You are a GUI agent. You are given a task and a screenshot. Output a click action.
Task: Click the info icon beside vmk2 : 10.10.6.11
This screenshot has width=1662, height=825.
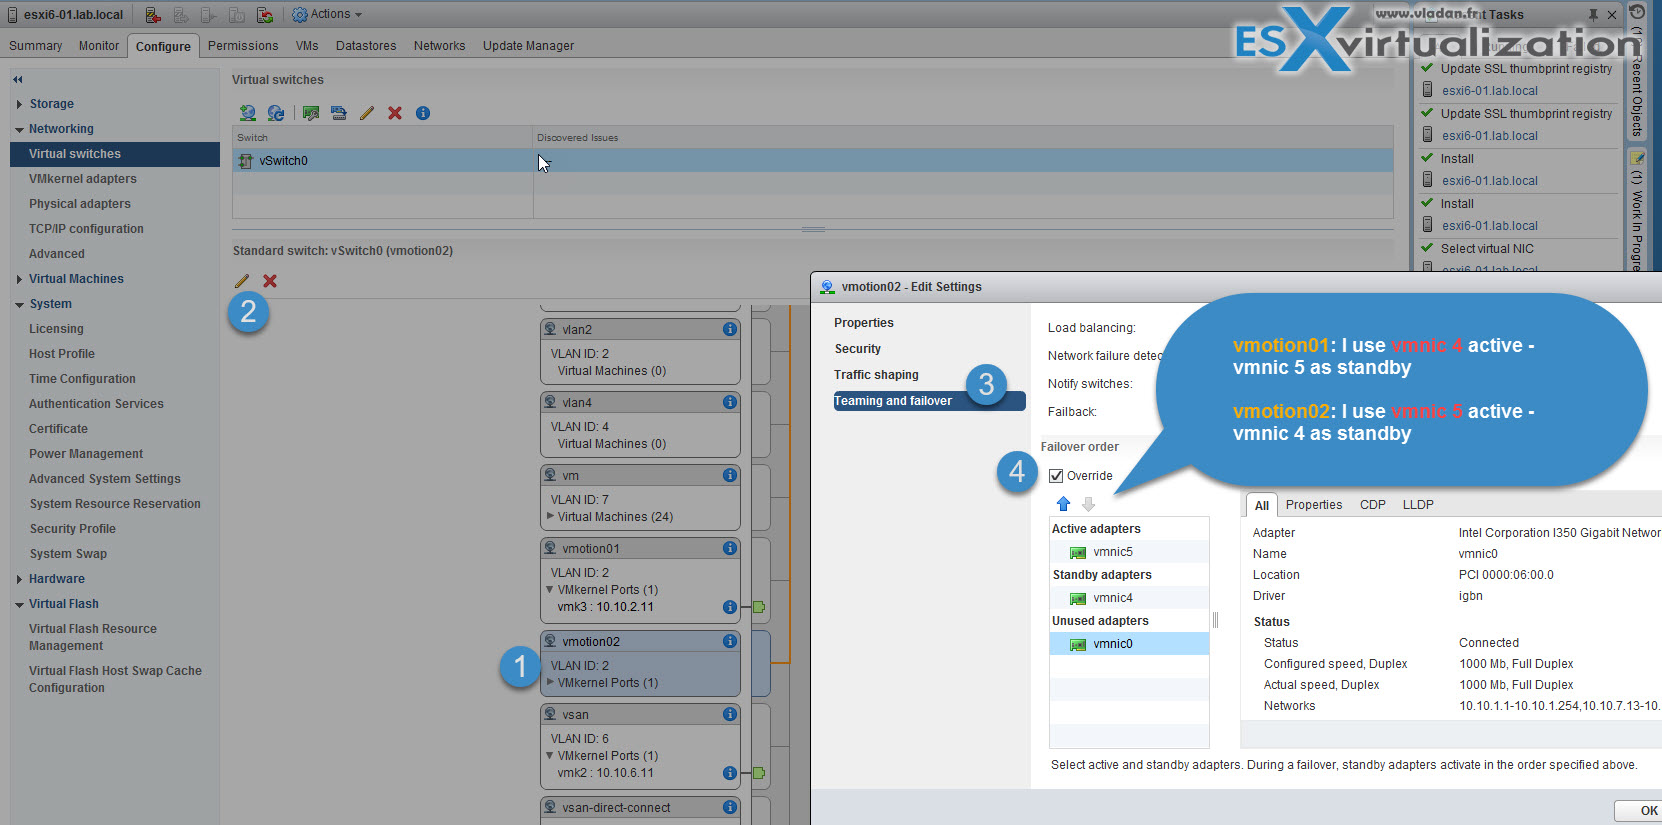click(730, 773)
